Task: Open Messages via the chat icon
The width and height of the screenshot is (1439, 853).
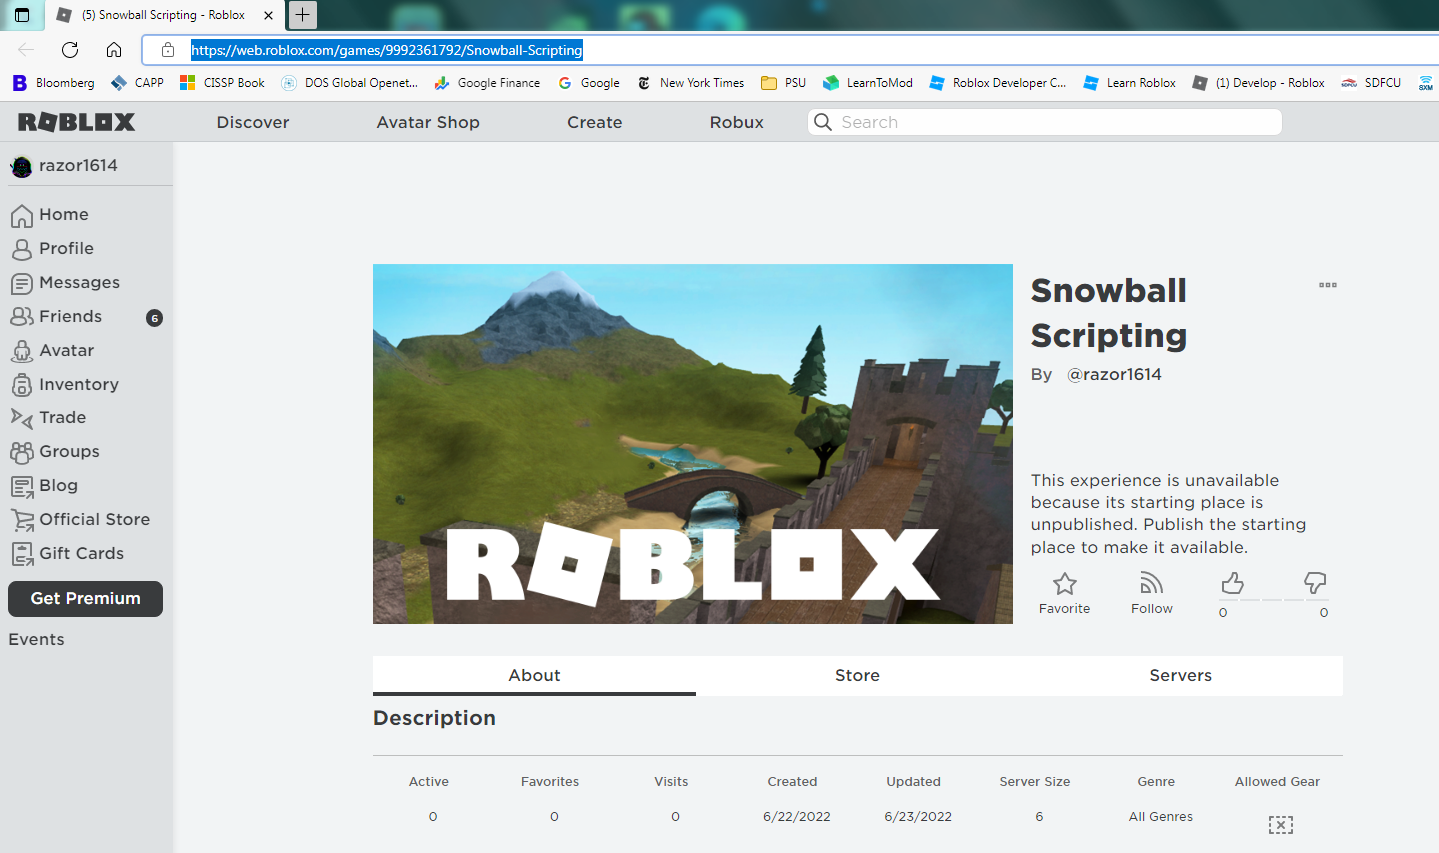Action: (x=21, y=283)
